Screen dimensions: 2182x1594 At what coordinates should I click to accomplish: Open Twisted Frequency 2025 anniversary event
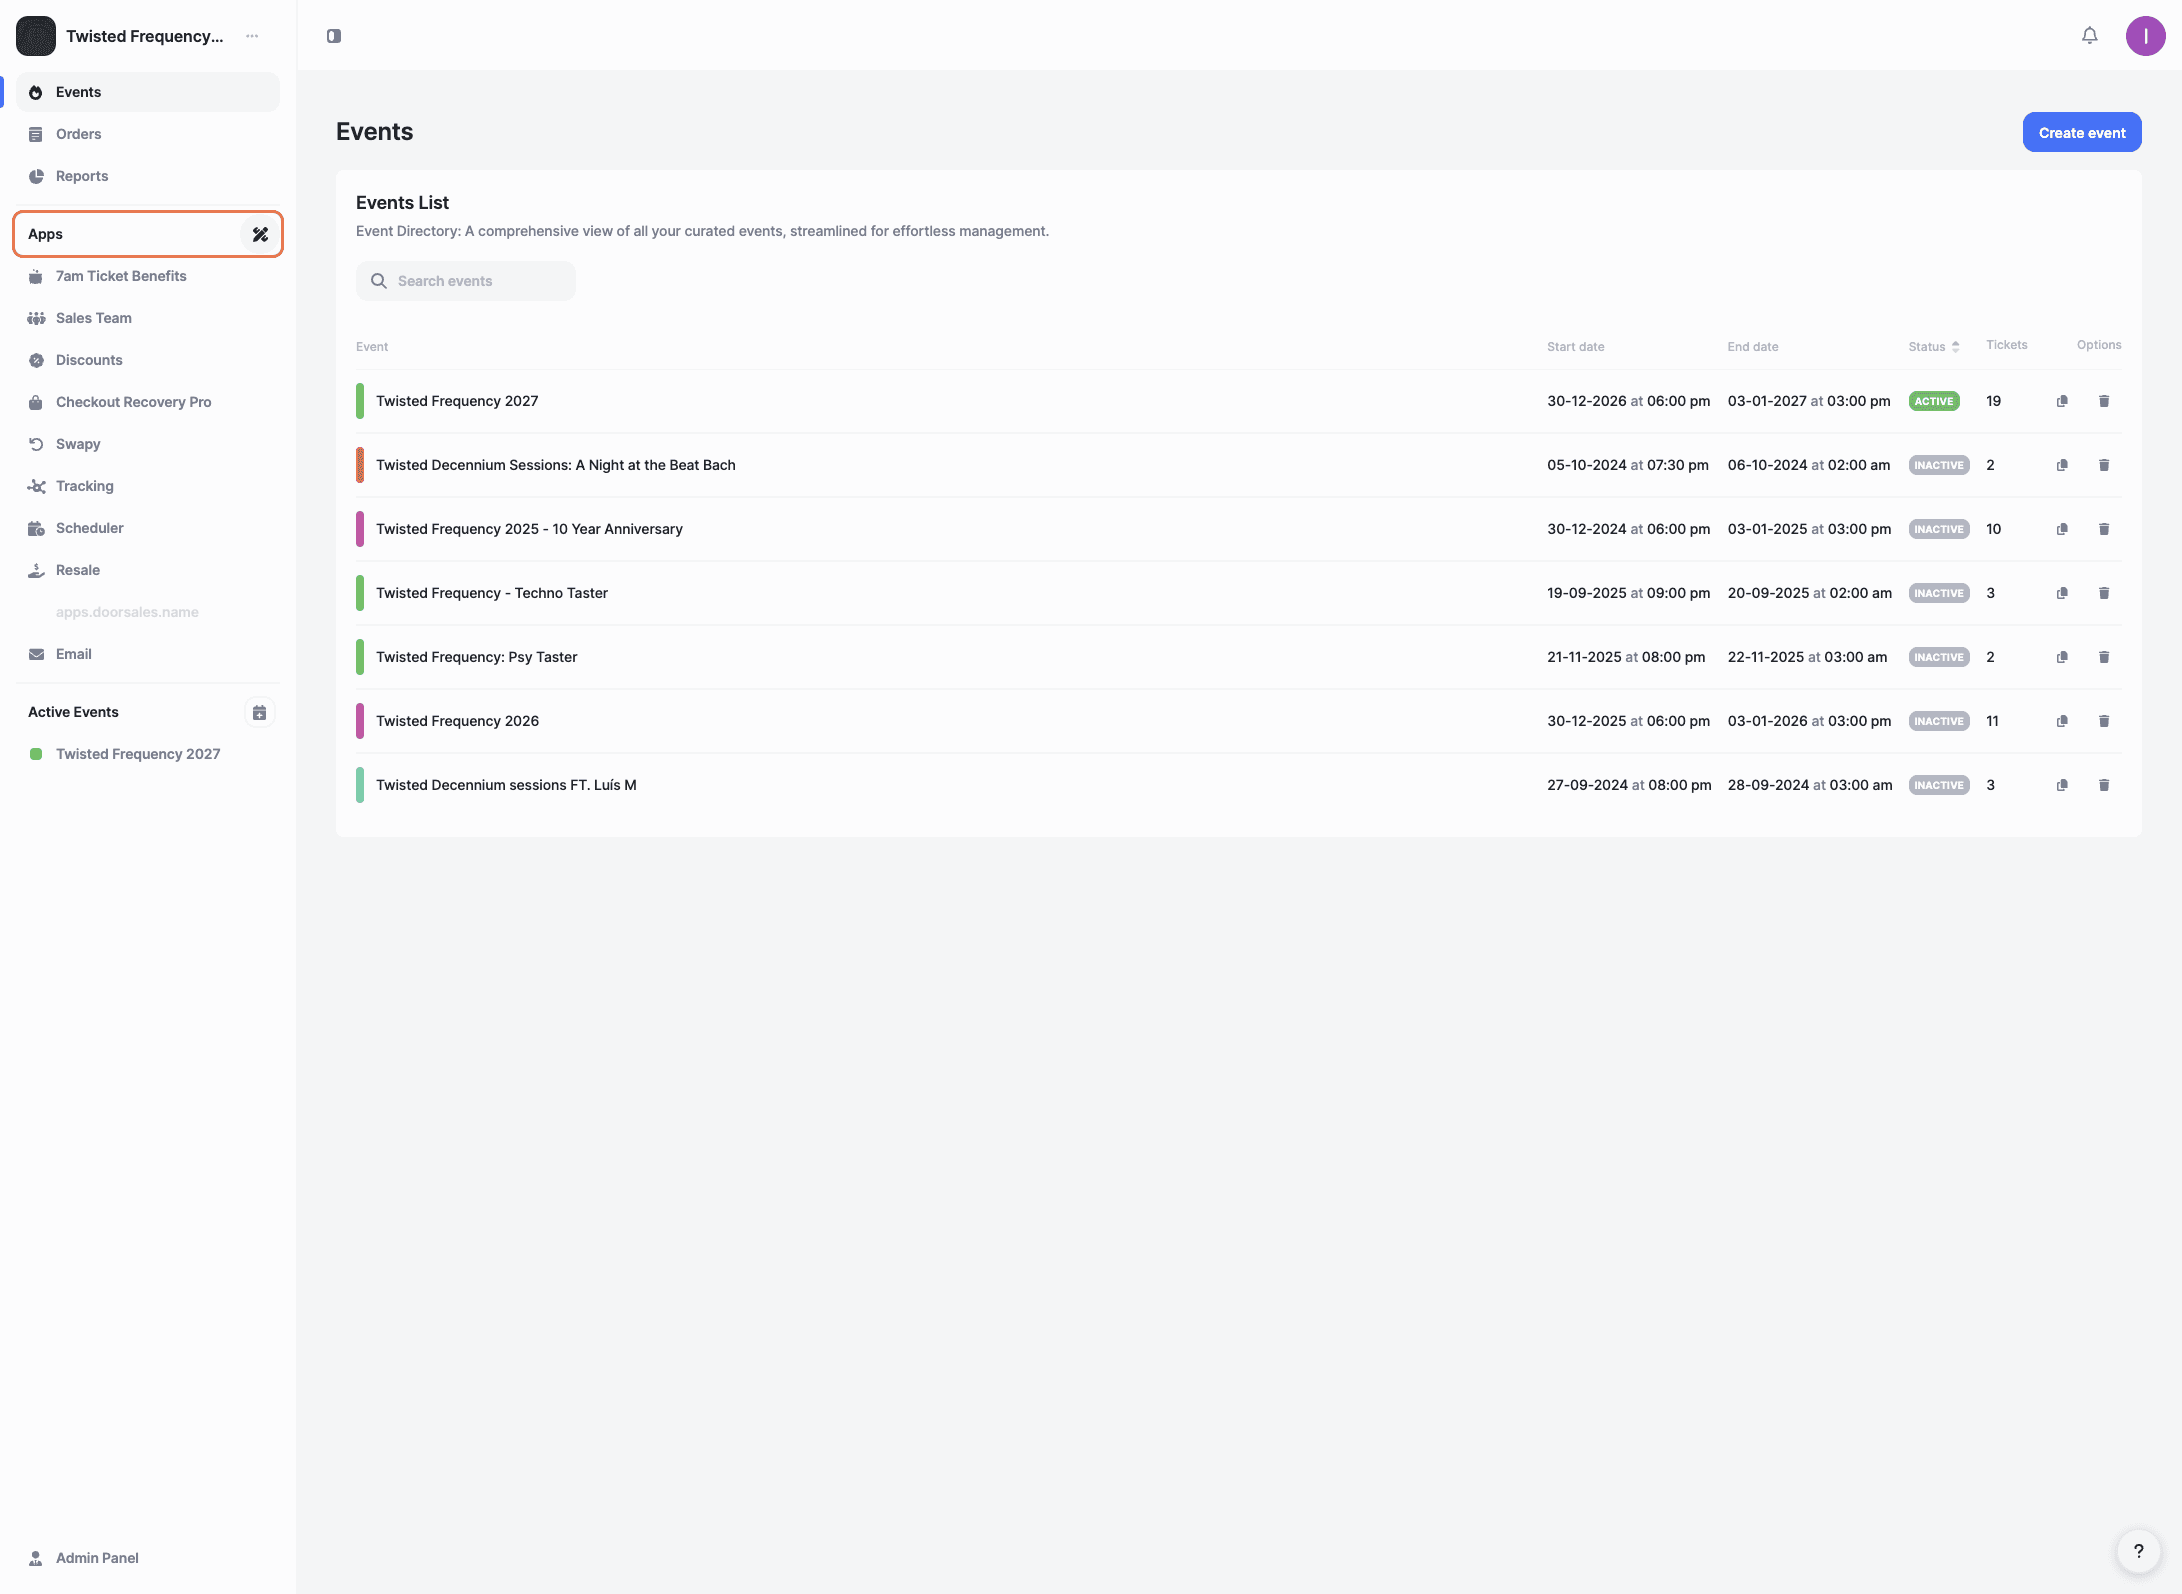point(529,529)
